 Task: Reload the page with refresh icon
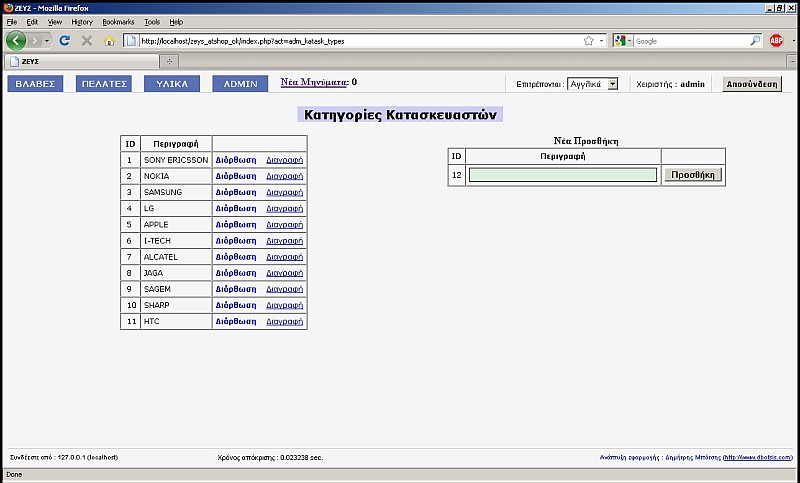pos(65,40)
